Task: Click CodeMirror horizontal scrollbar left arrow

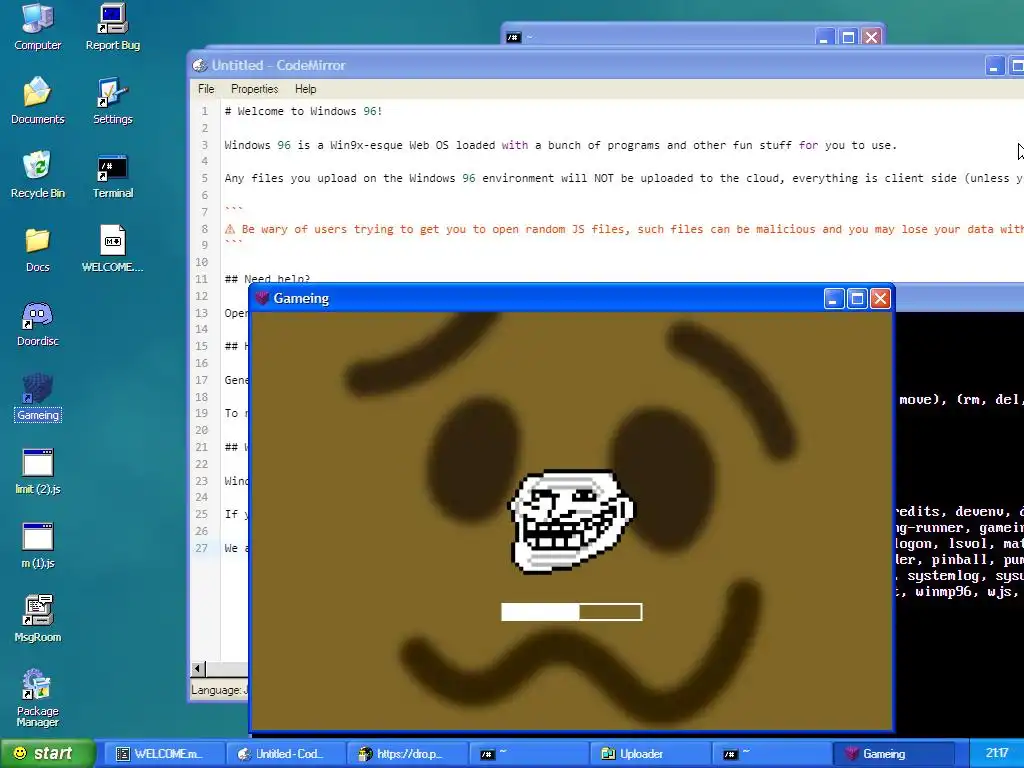Action: [198, 668]
